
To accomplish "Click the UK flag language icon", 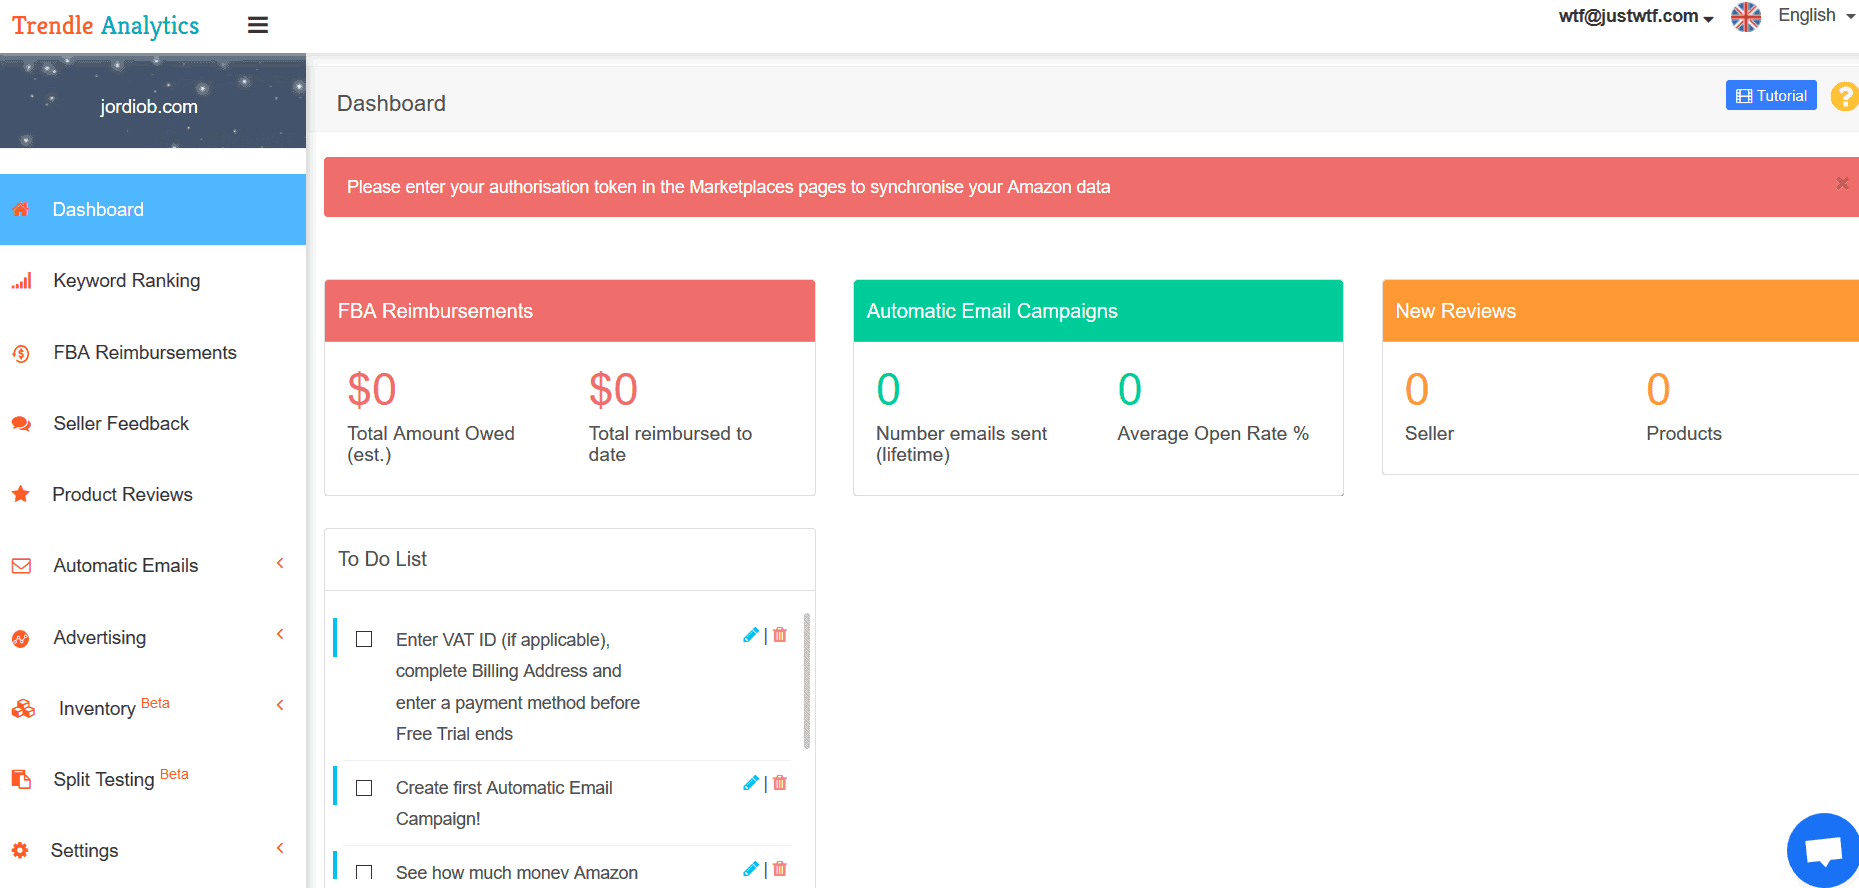I will tap(1746, 17).
